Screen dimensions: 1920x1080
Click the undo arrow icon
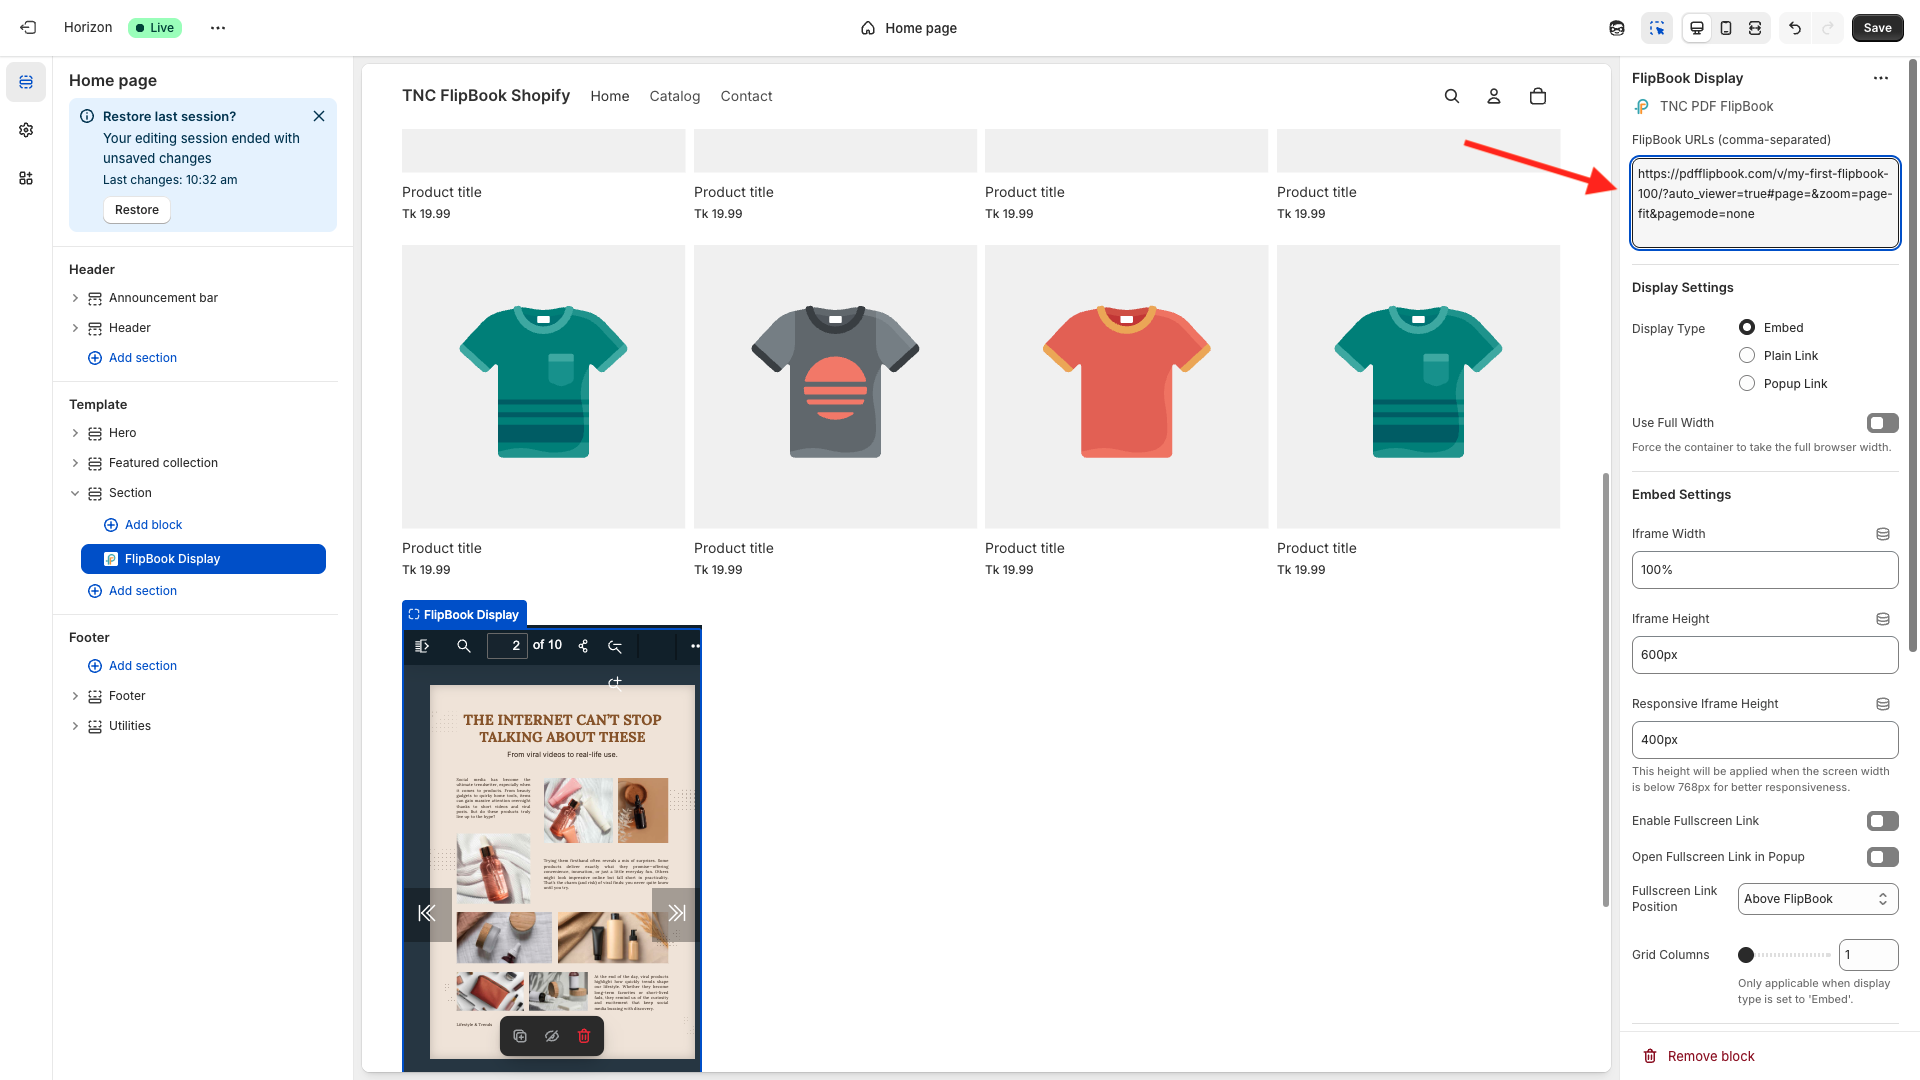[x=1795, y=28]
